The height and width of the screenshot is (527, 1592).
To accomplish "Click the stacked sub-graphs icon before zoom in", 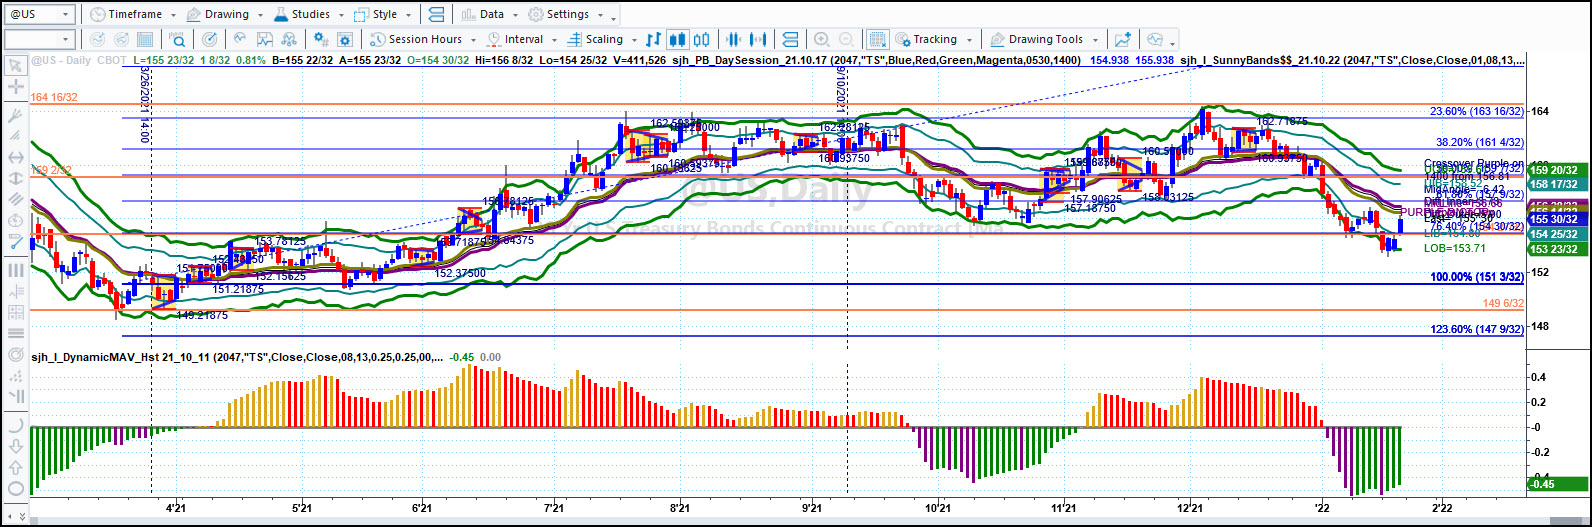I will (x=790, y=40).
